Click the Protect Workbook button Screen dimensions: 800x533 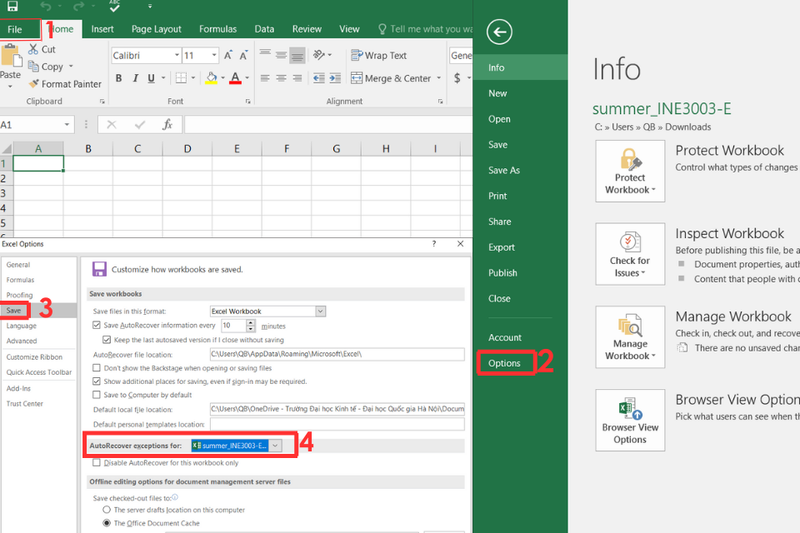[630, 171]
